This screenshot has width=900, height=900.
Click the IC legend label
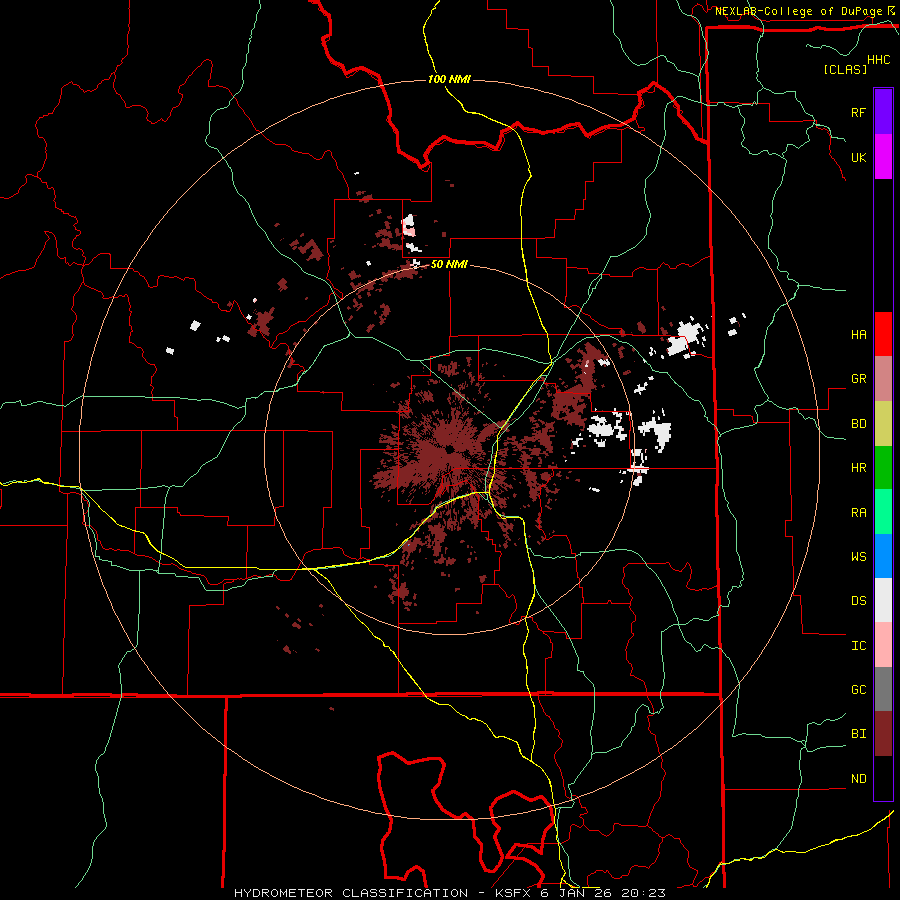click(x=858, y=646)
